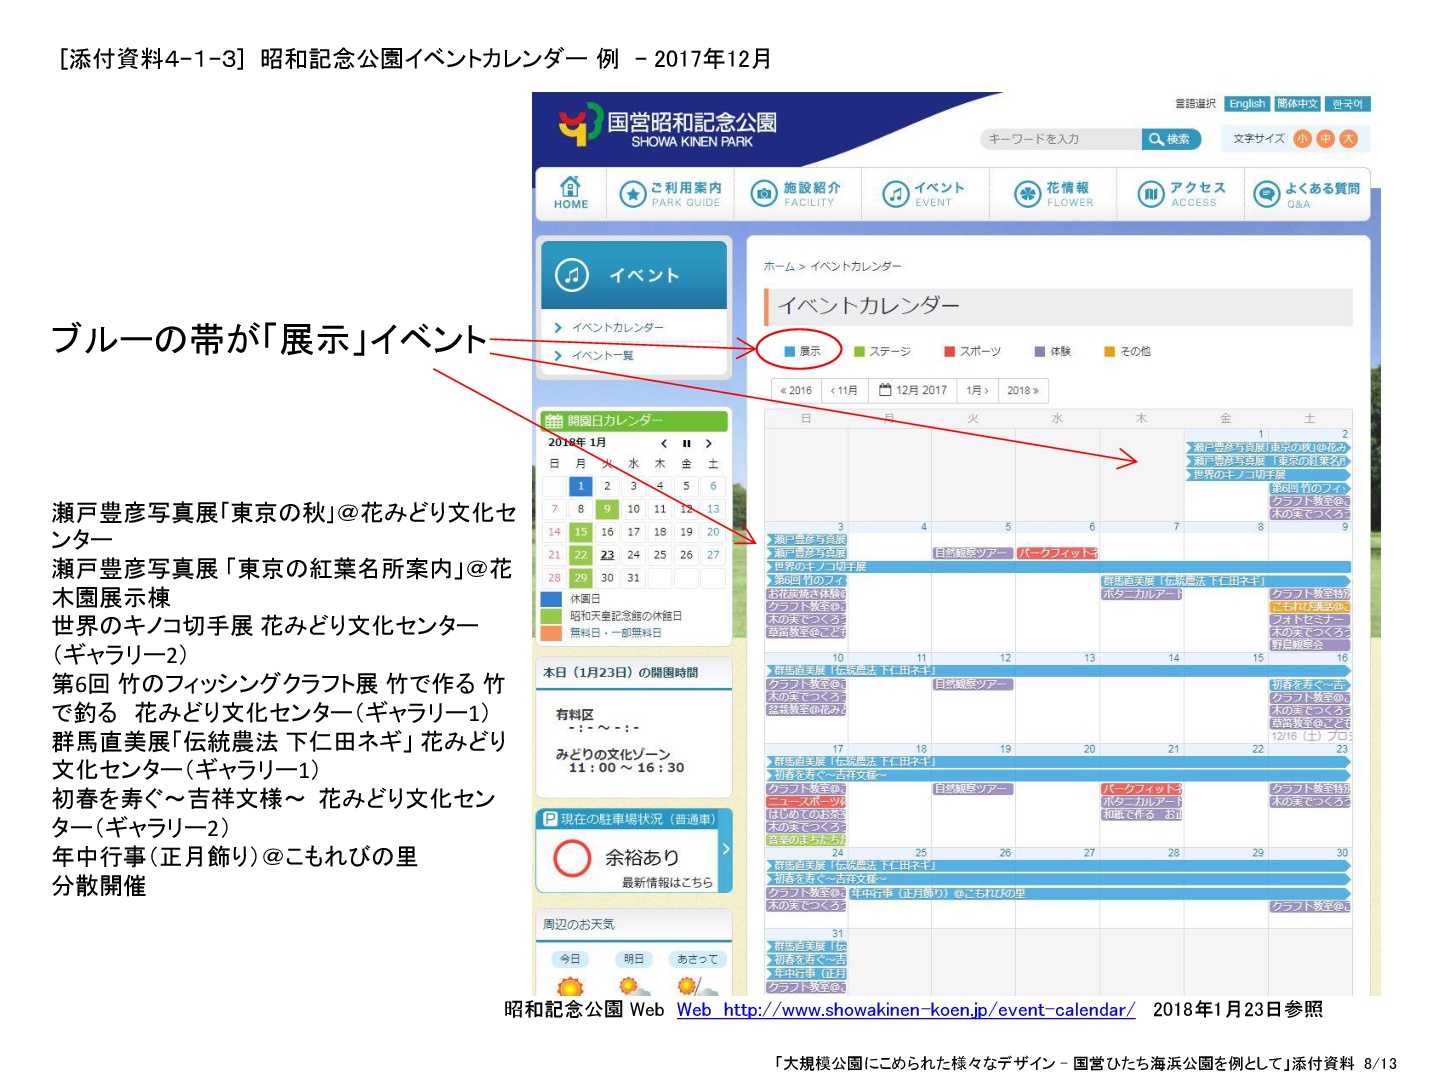Select medium text size option
The width and height of the screenshot is (1440, 1080).
(x=1325, y=139)
